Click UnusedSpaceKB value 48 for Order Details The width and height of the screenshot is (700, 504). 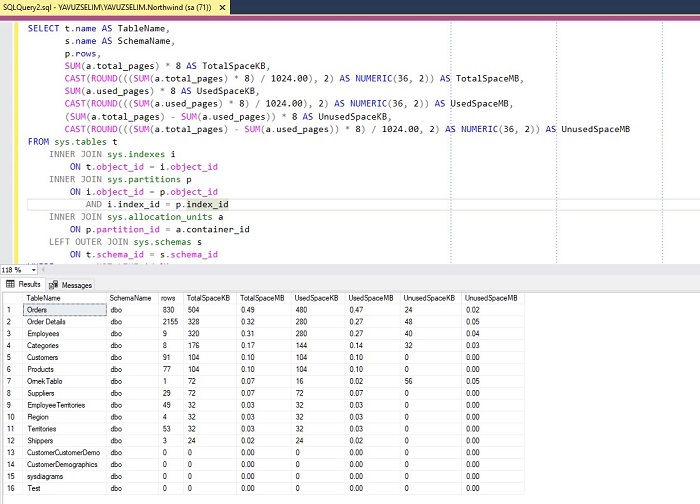click(x=431, y=322)
